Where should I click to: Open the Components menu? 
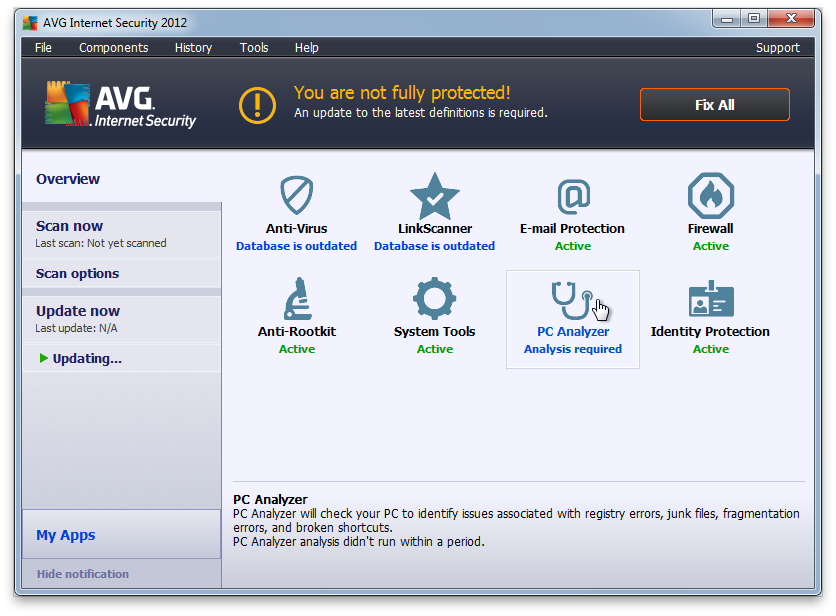(x=114, y=47)
